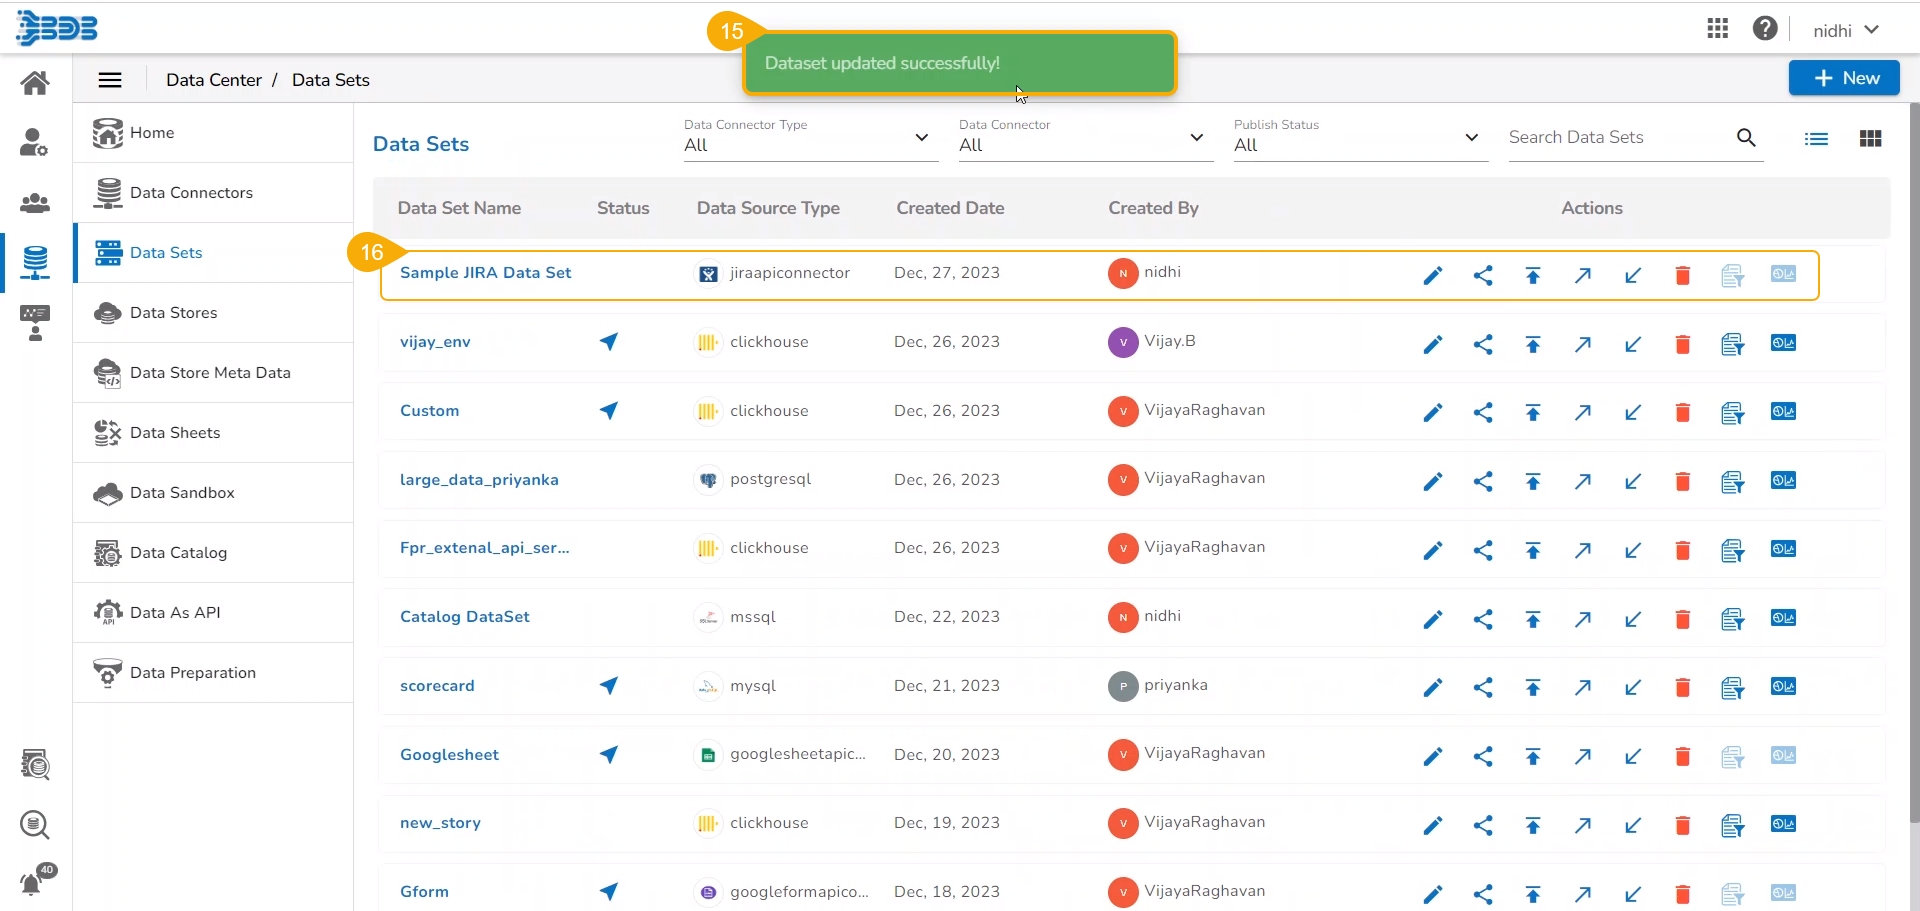Click the search magnifier icon
1920x911 pixels.
[1746, 138]
